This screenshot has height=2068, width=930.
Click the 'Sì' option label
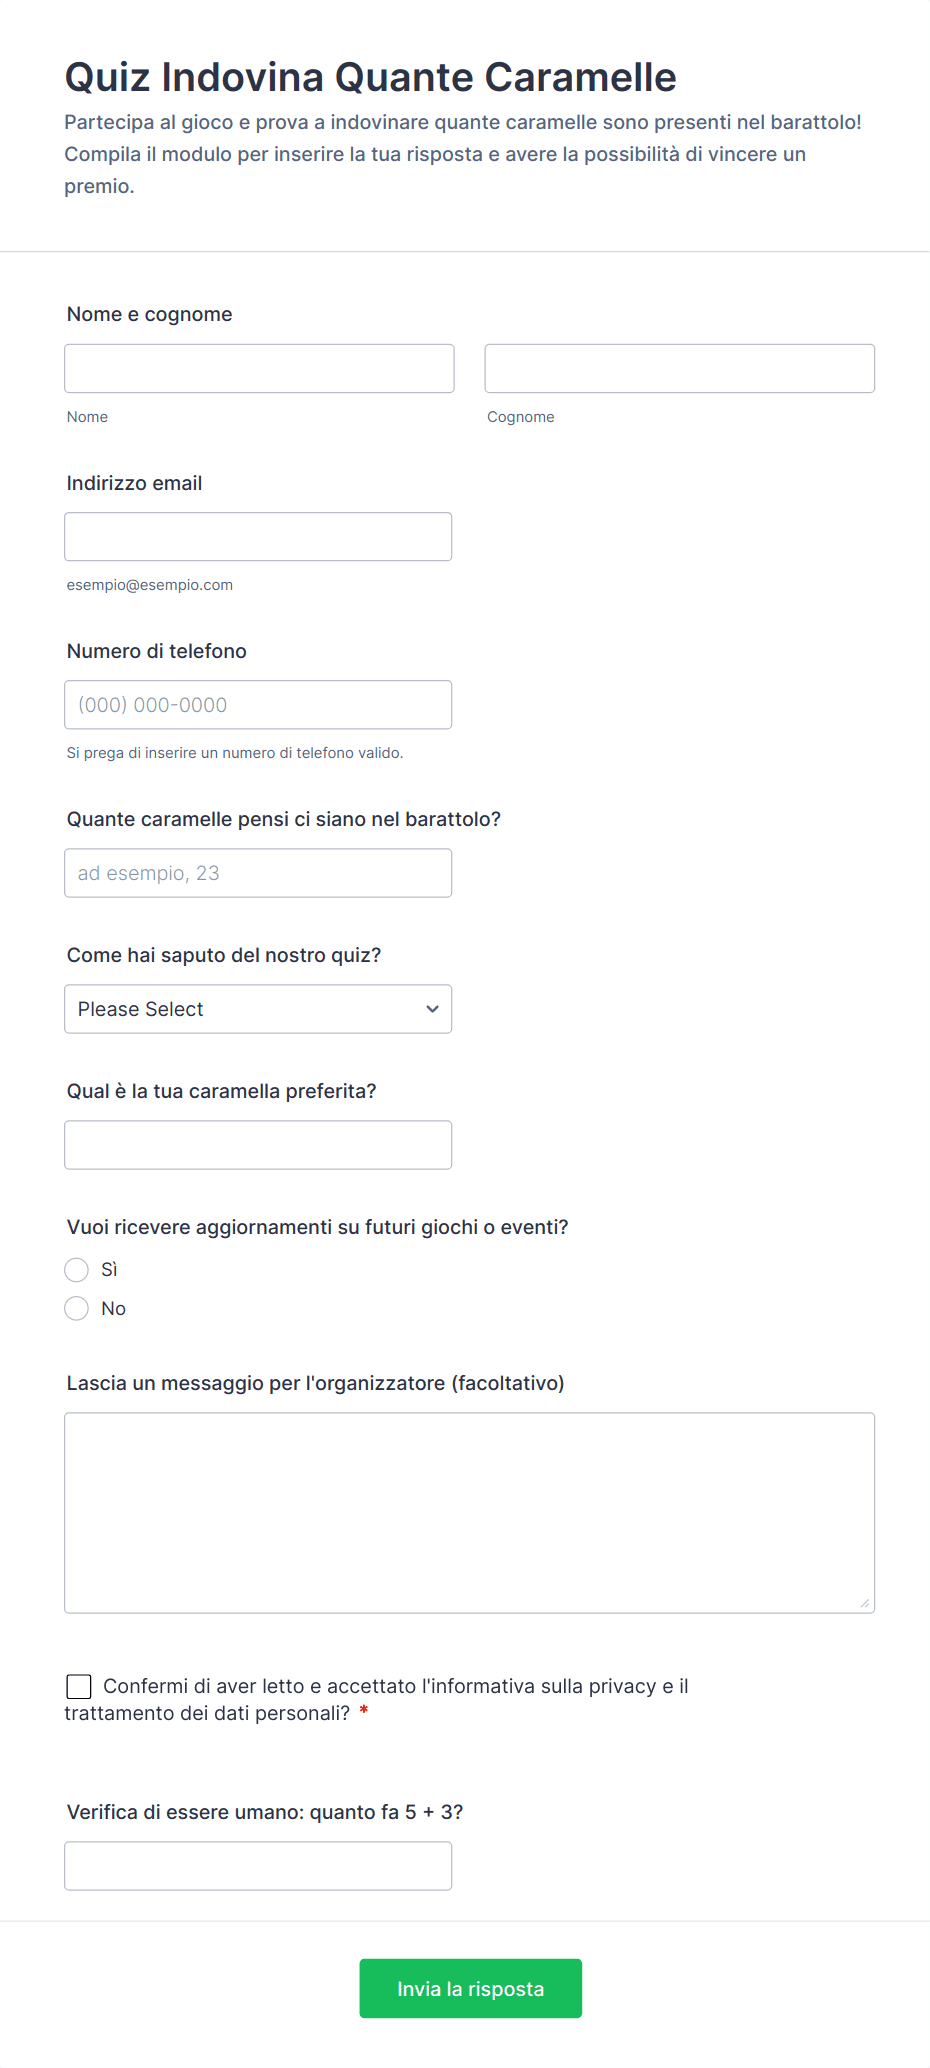pyautogui.click(x=109, y=1270)
